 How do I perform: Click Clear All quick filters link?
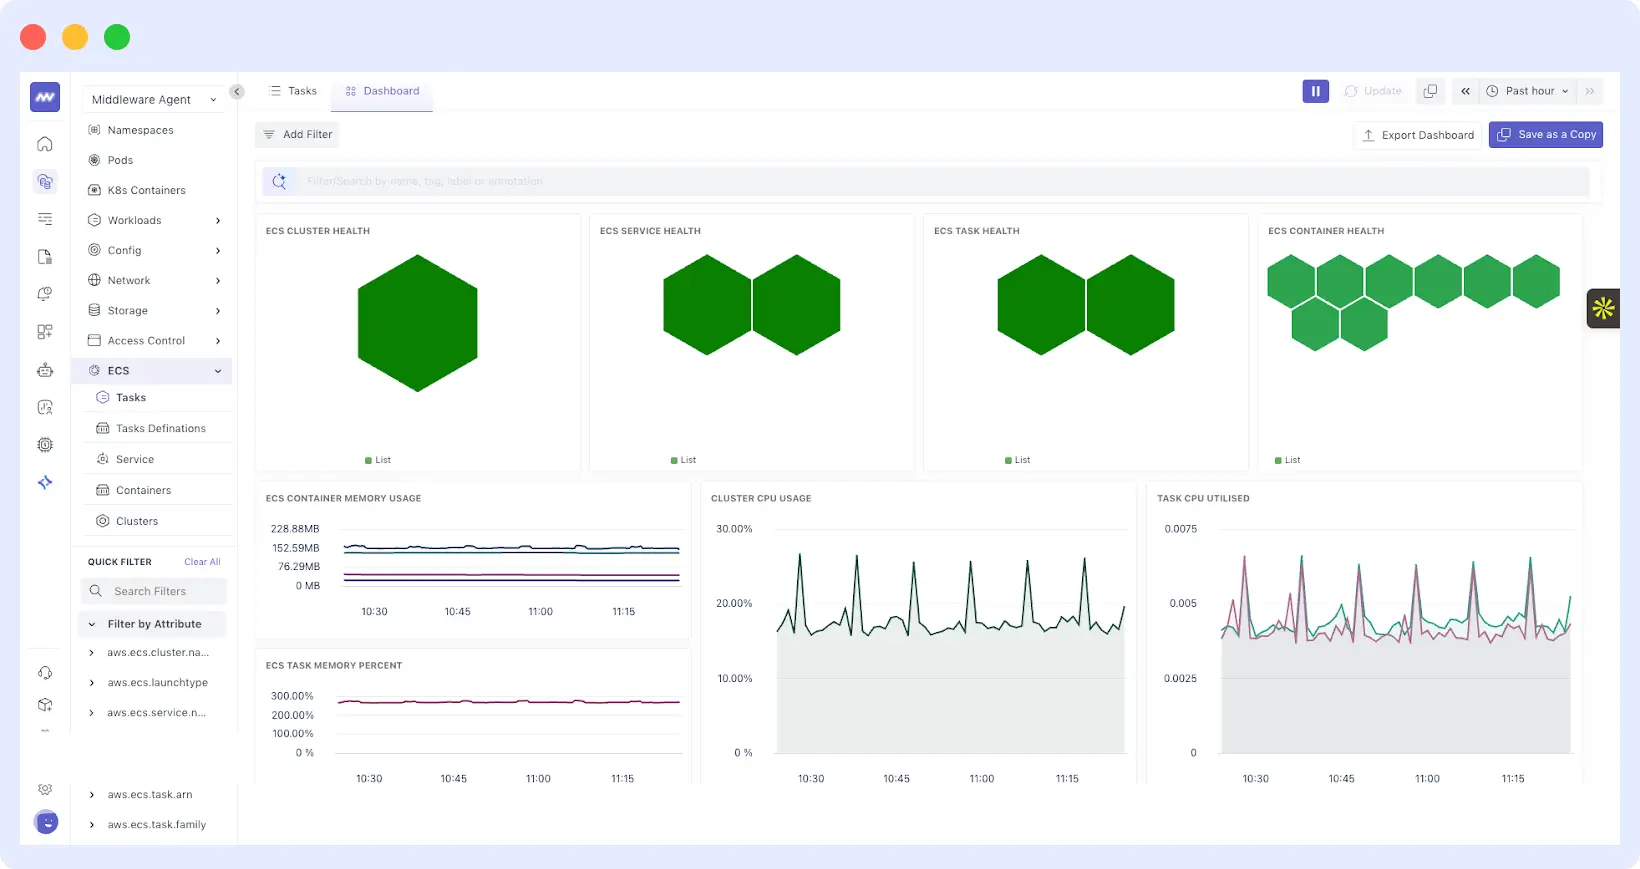click(202, 562)
